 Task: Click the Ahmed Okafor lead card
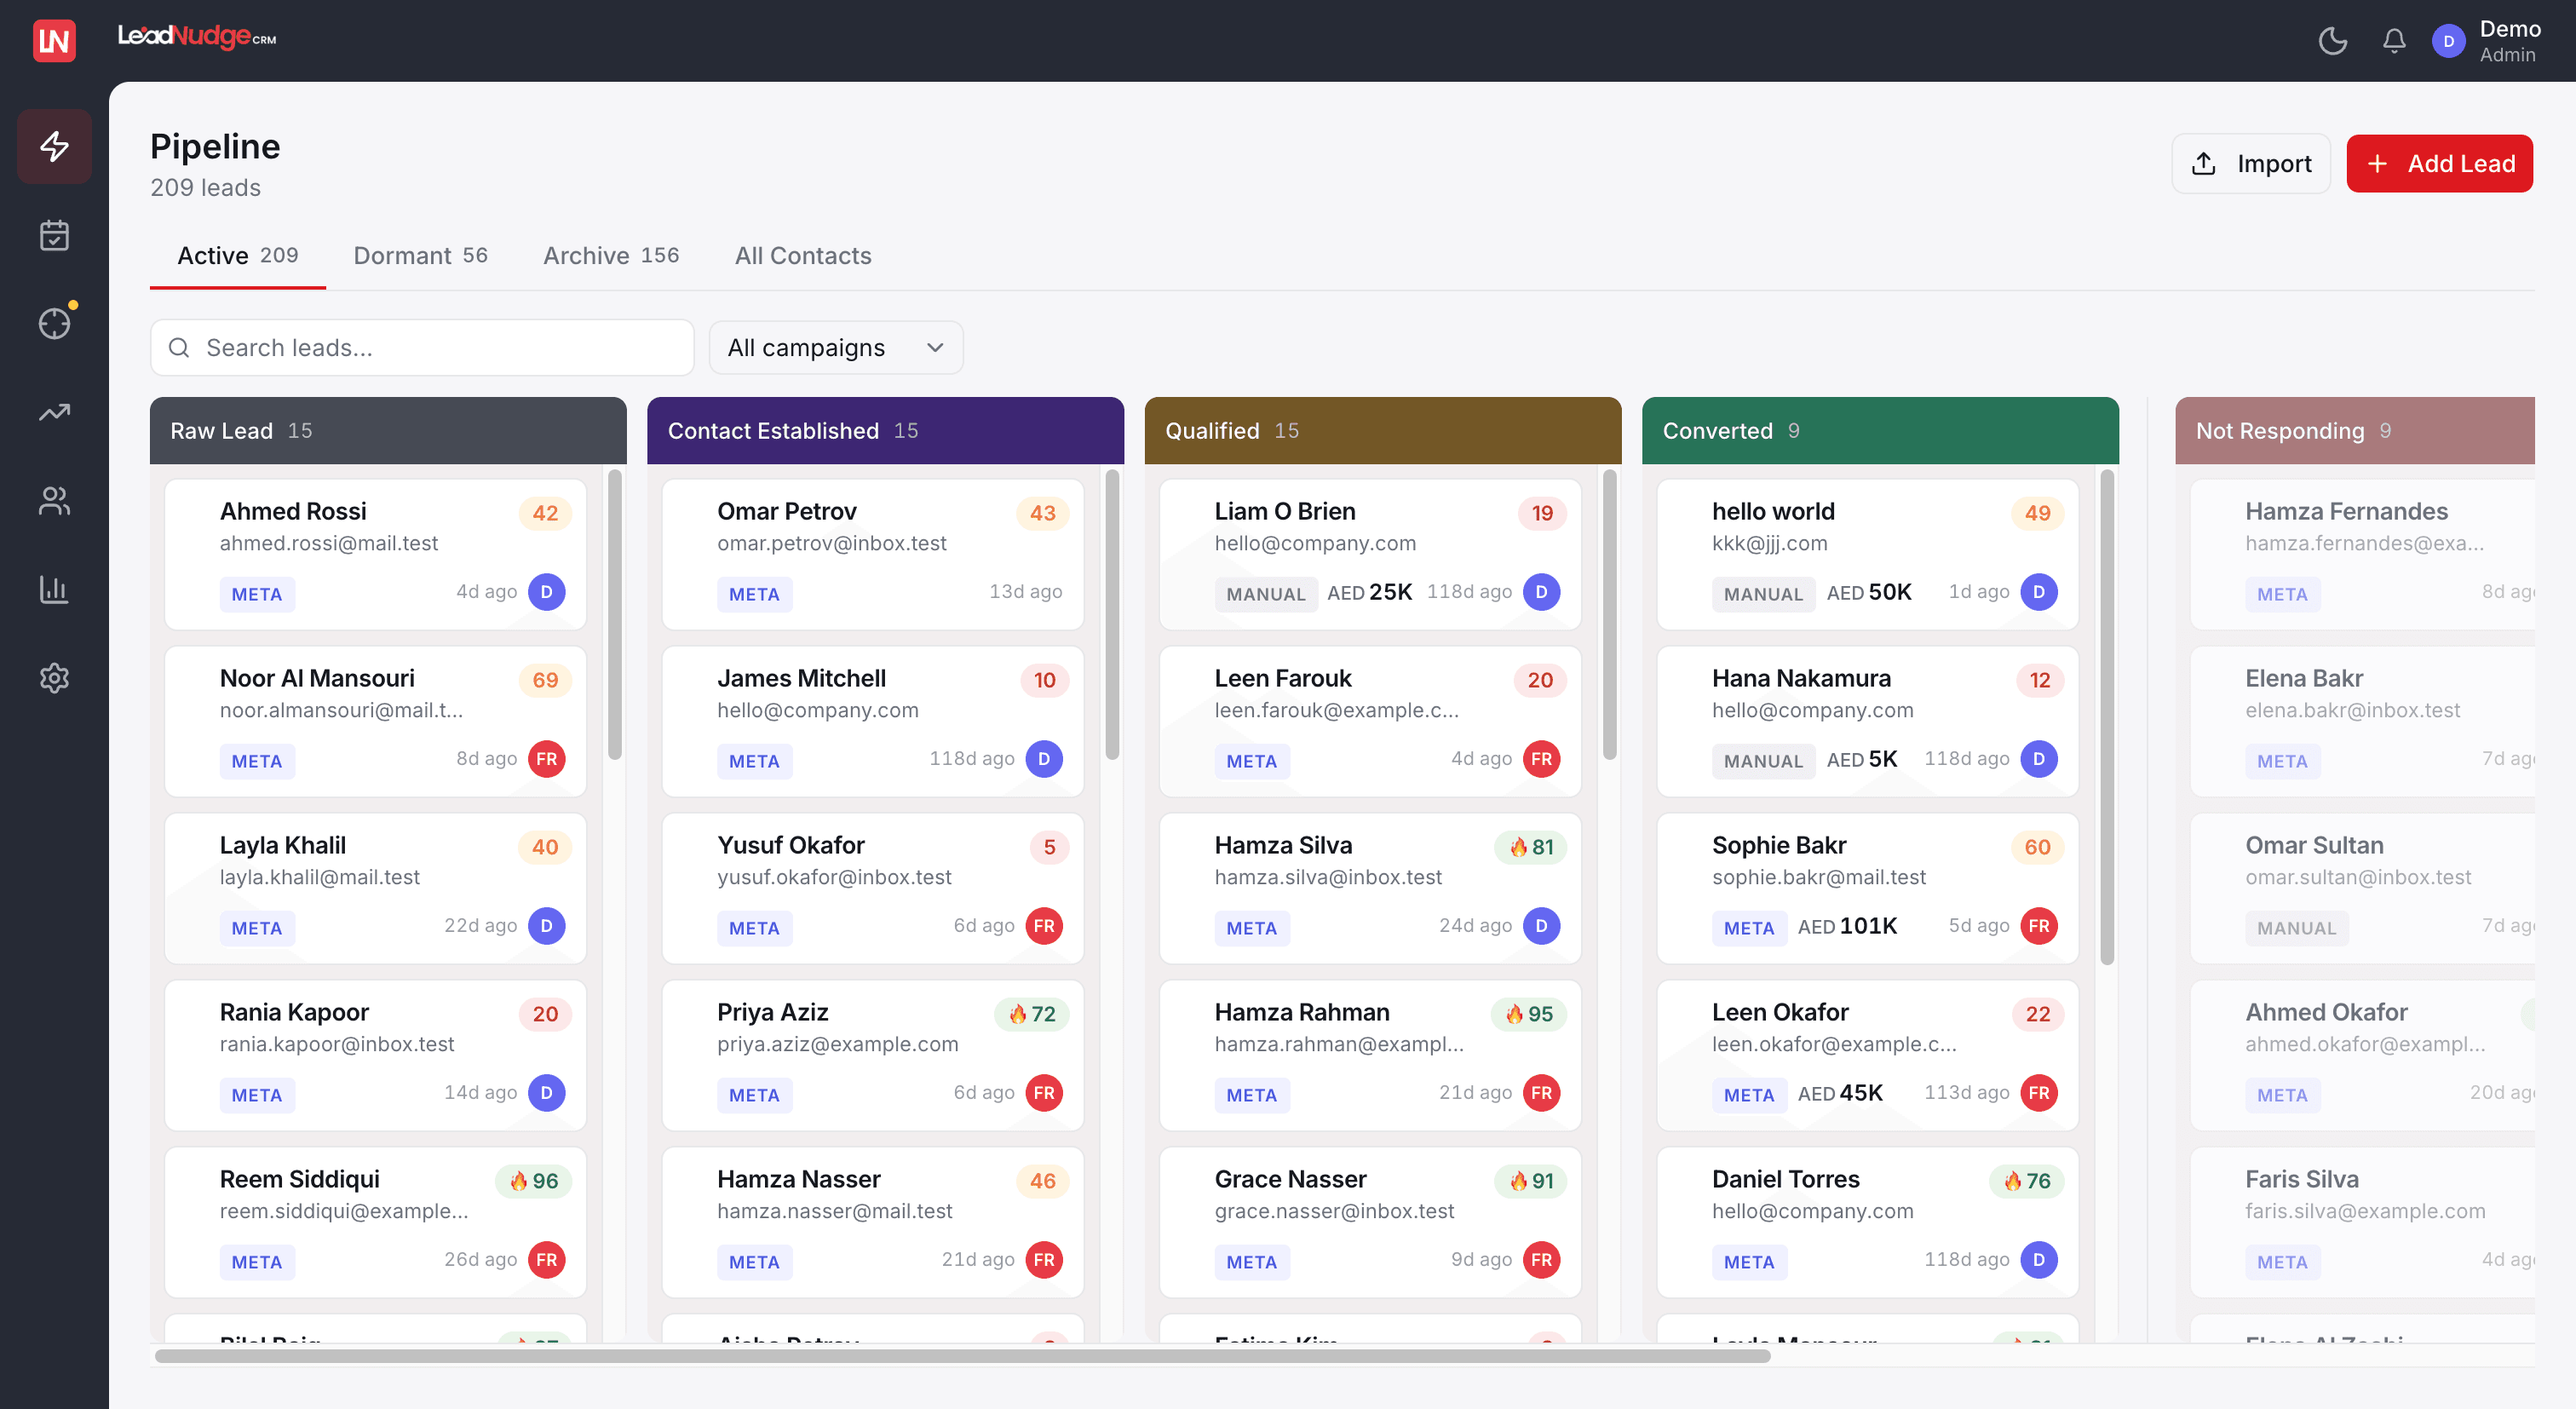click(x=2362, y=1056)
